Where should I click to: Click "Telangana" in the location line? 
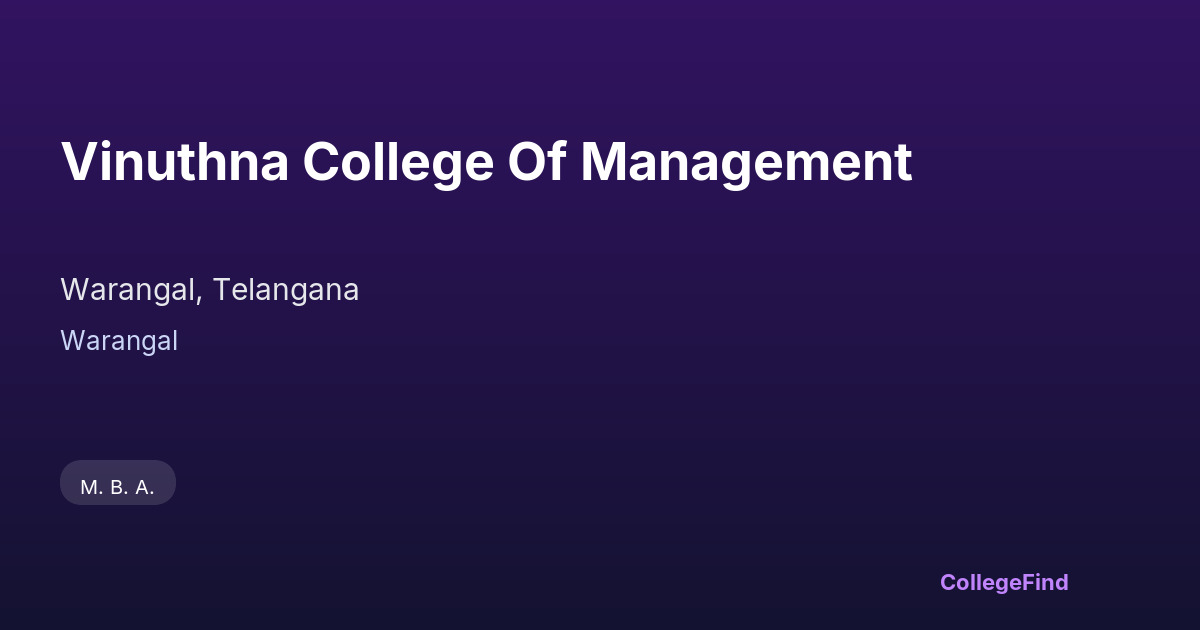tap(286, 290)
